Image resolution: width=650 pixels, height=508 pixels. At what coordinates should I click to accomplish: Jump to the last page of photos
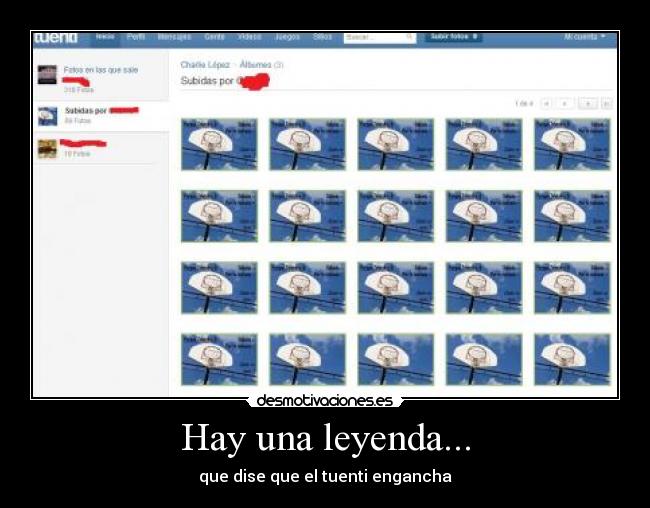[x=606, y=103]
